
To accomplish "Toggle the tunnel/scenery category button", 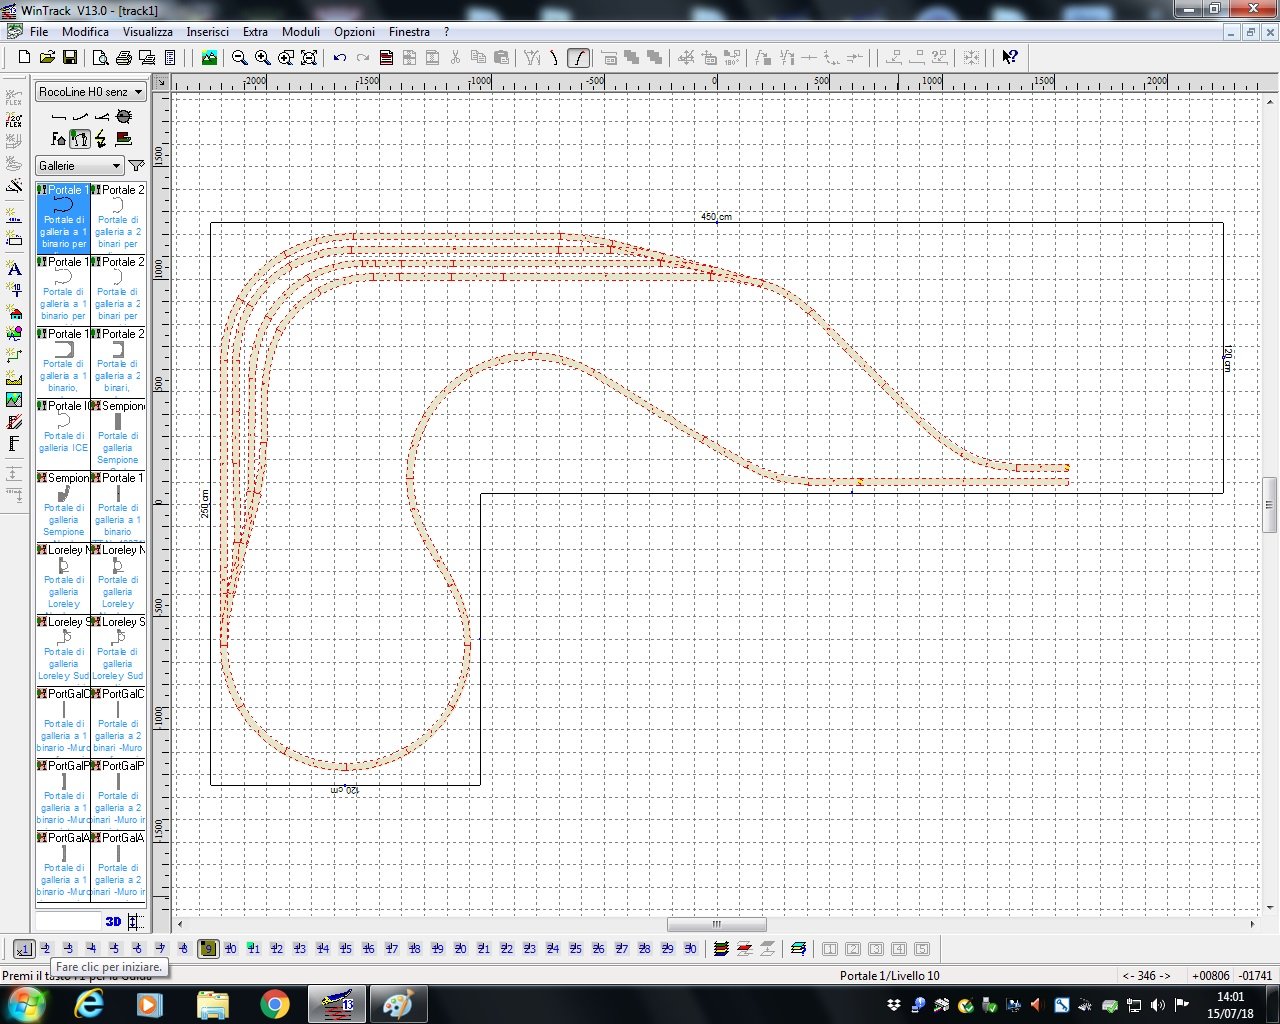I will [80, 140].
